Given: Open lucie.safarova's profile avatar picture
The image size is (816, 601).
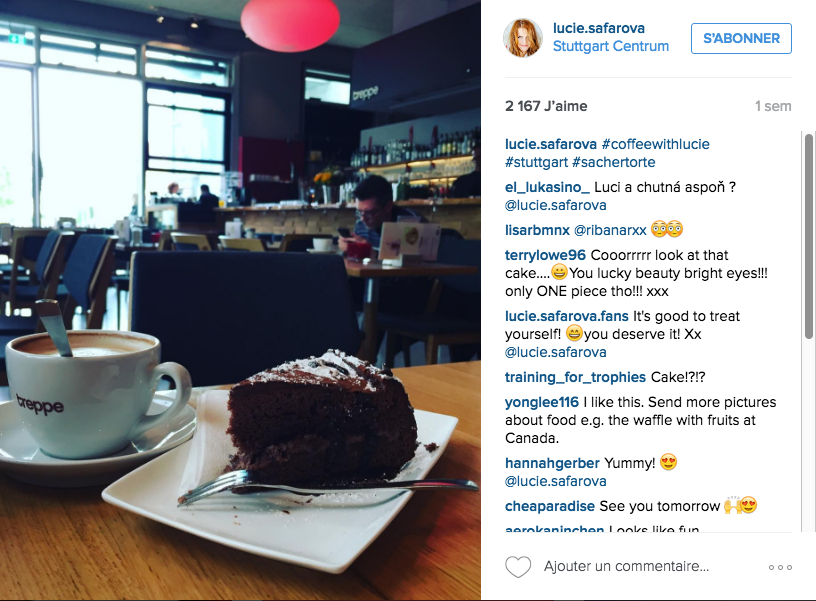Looking at the screenshot, I should [522, 37].
